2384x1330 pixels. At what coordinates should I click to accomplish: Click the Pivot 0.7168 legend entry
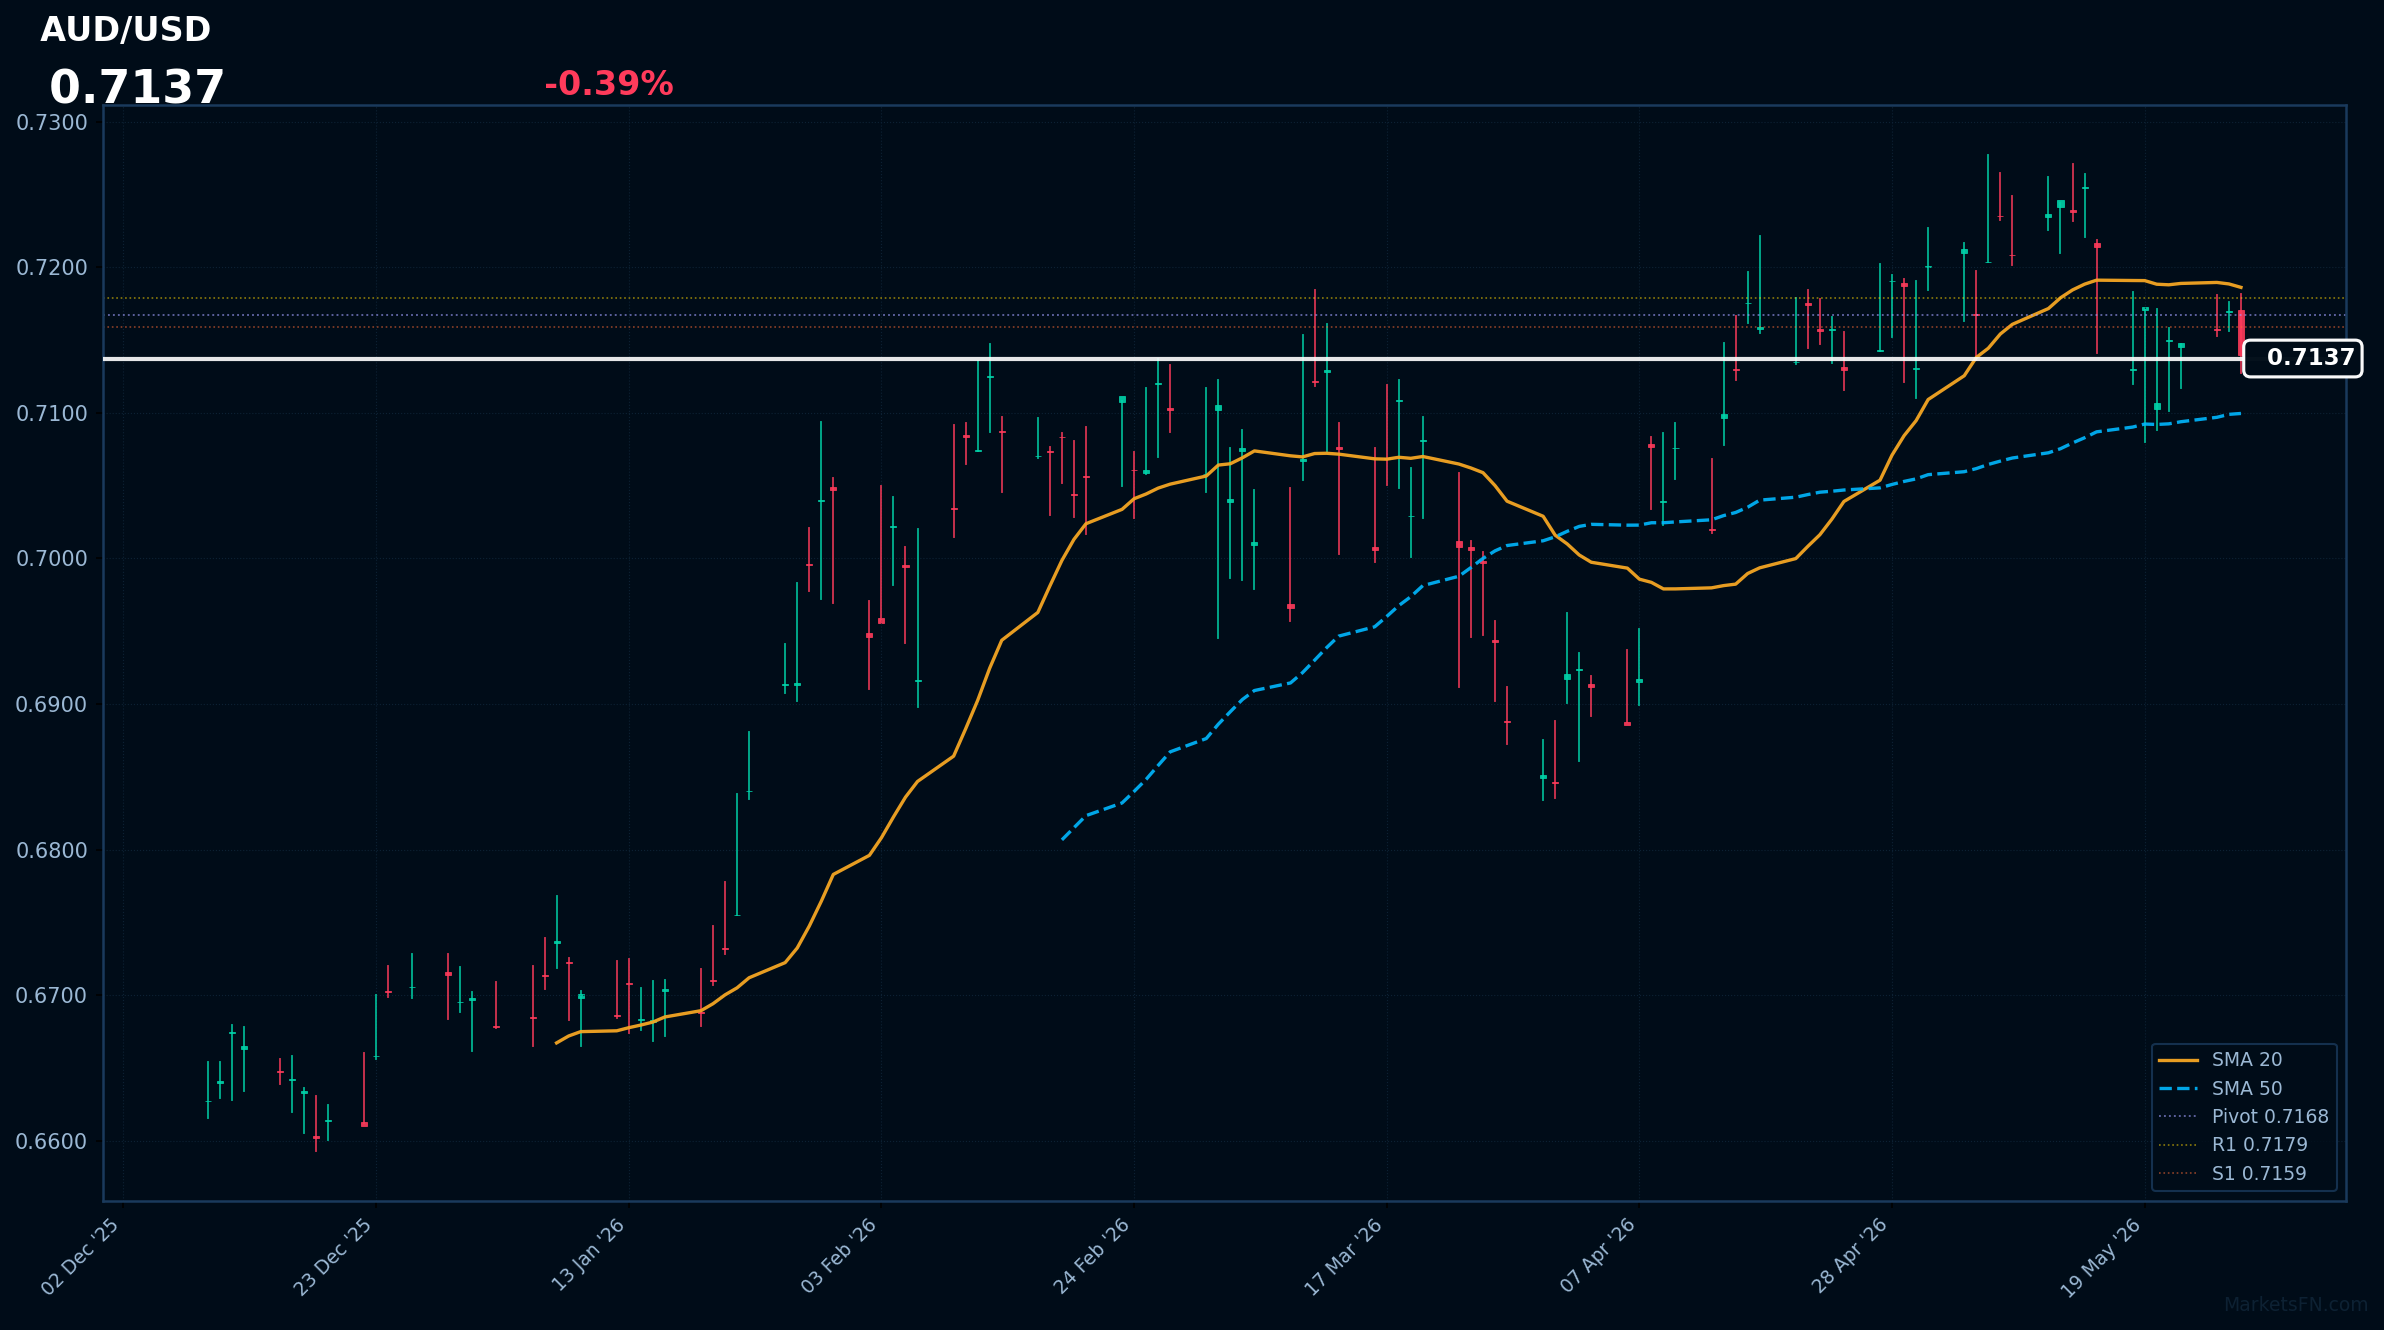(2243, 1117)
